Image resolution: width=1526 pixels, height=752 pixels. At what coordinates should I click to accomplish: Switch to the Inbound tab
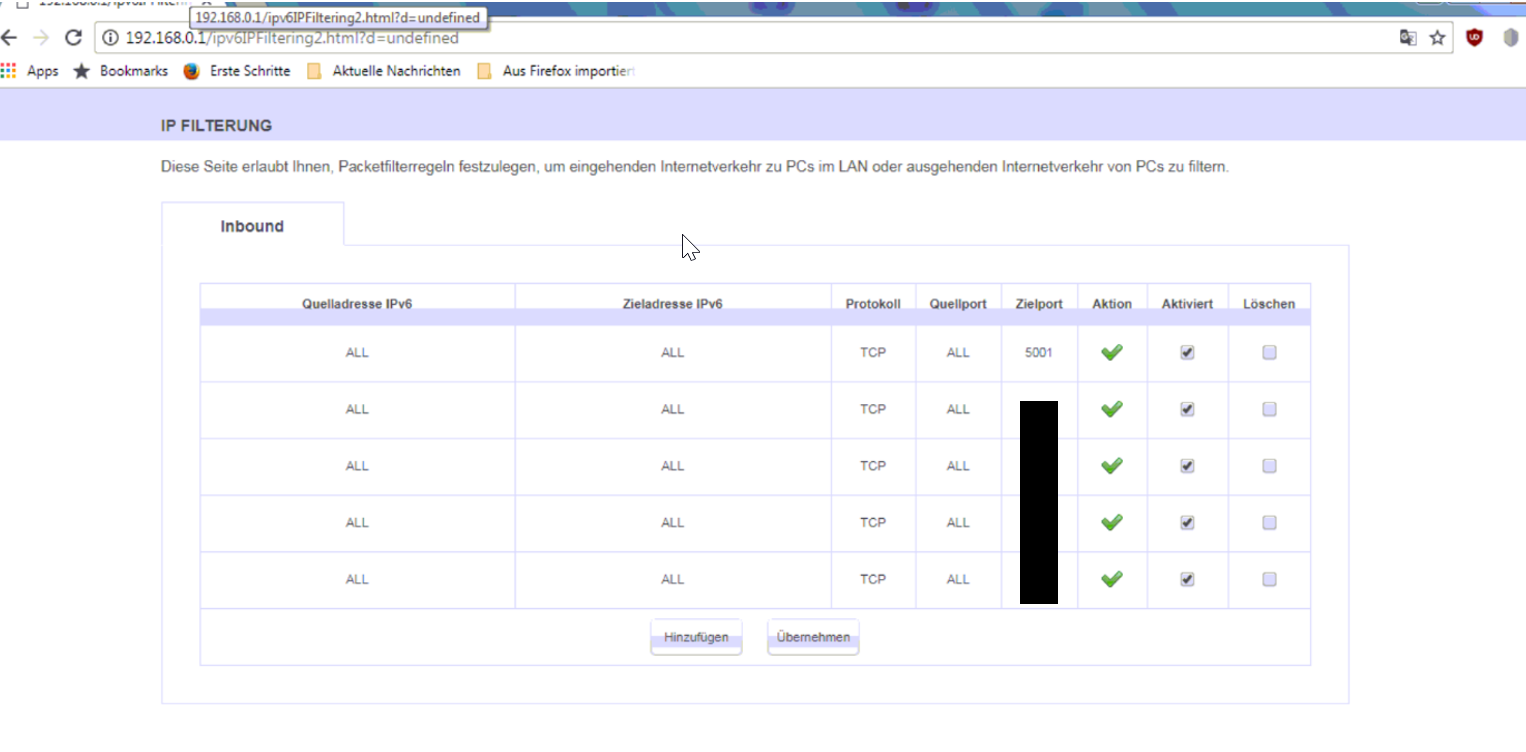[252, 226]
